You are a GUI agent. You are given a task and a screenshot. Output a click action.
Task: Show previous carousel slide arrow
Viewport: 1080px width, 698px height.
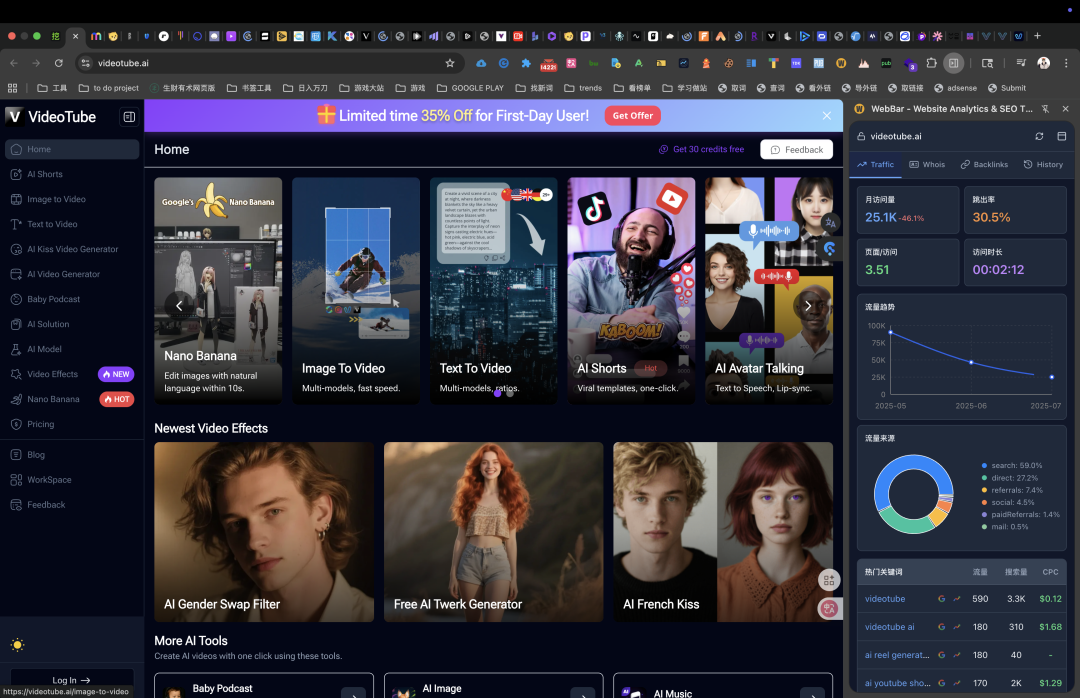click(x=179, y=305)
